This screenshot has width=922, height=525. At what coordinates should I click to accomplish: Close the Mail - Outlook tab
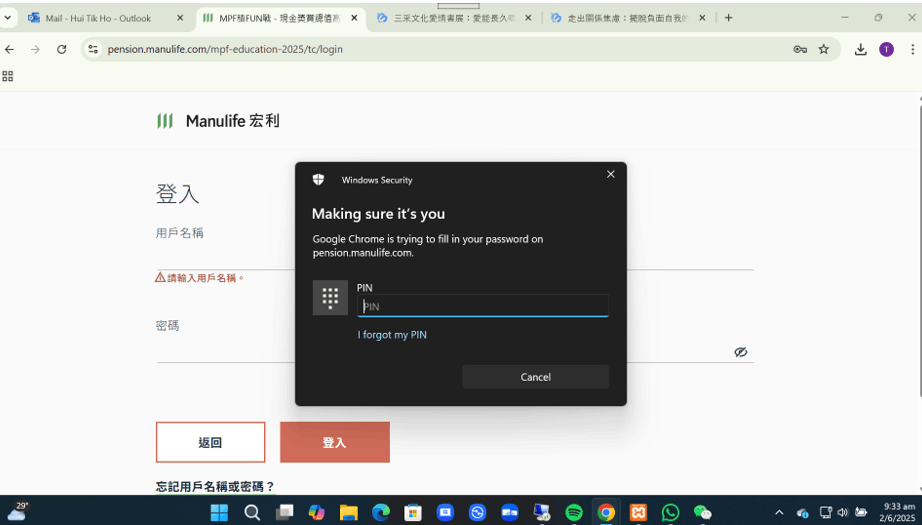coord(180,18)
